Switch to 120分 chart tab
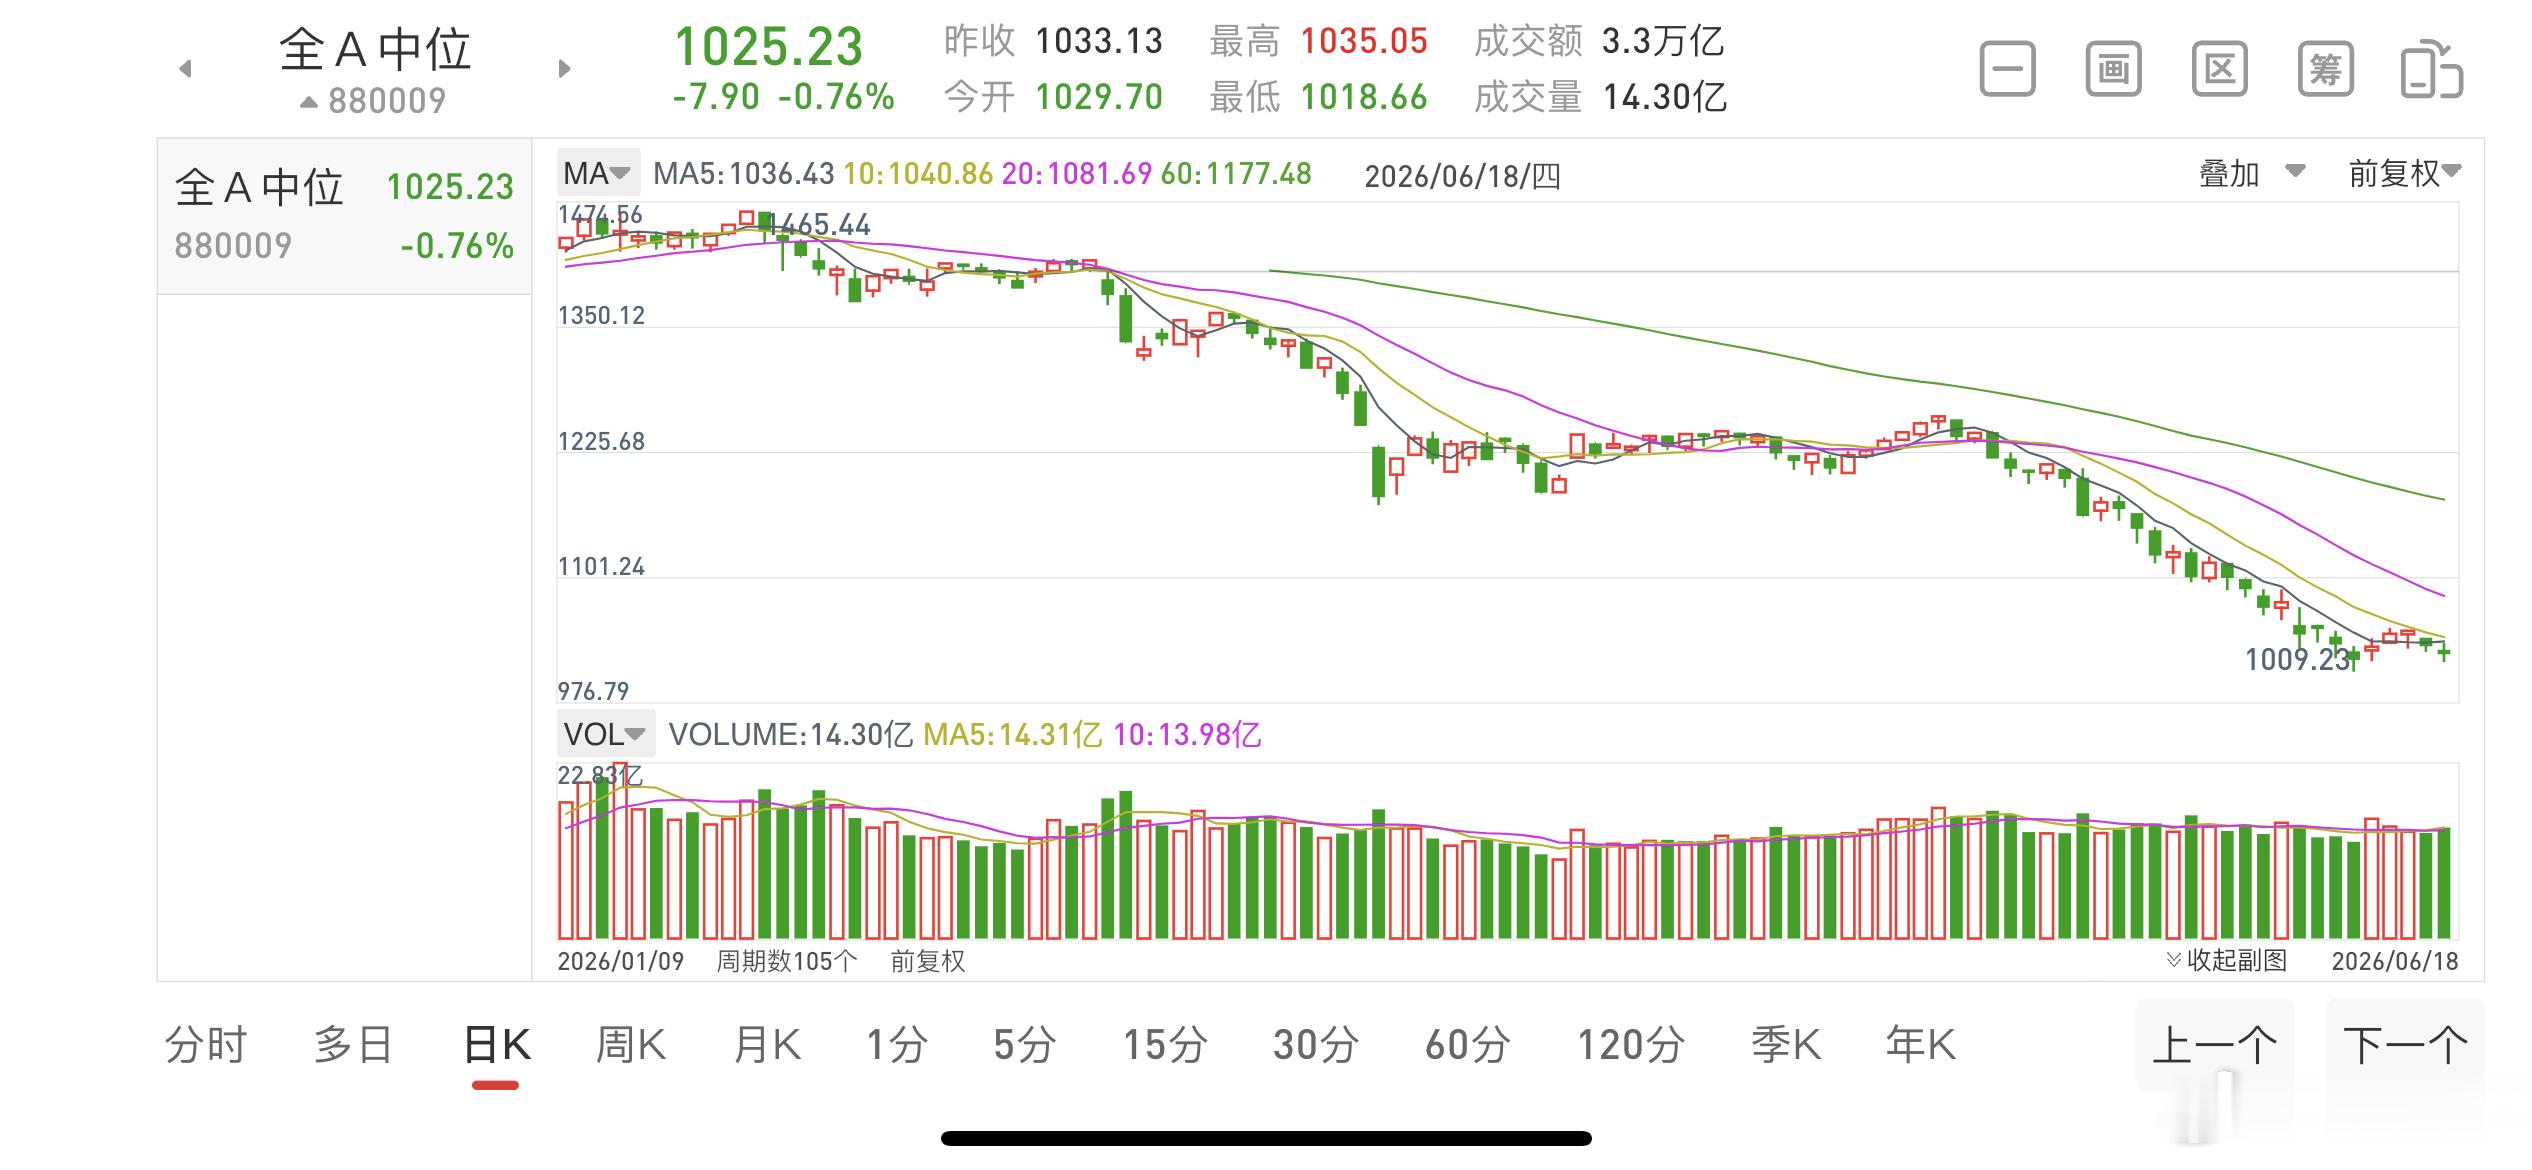2532x1170 pixels. click(1631, 1045)
